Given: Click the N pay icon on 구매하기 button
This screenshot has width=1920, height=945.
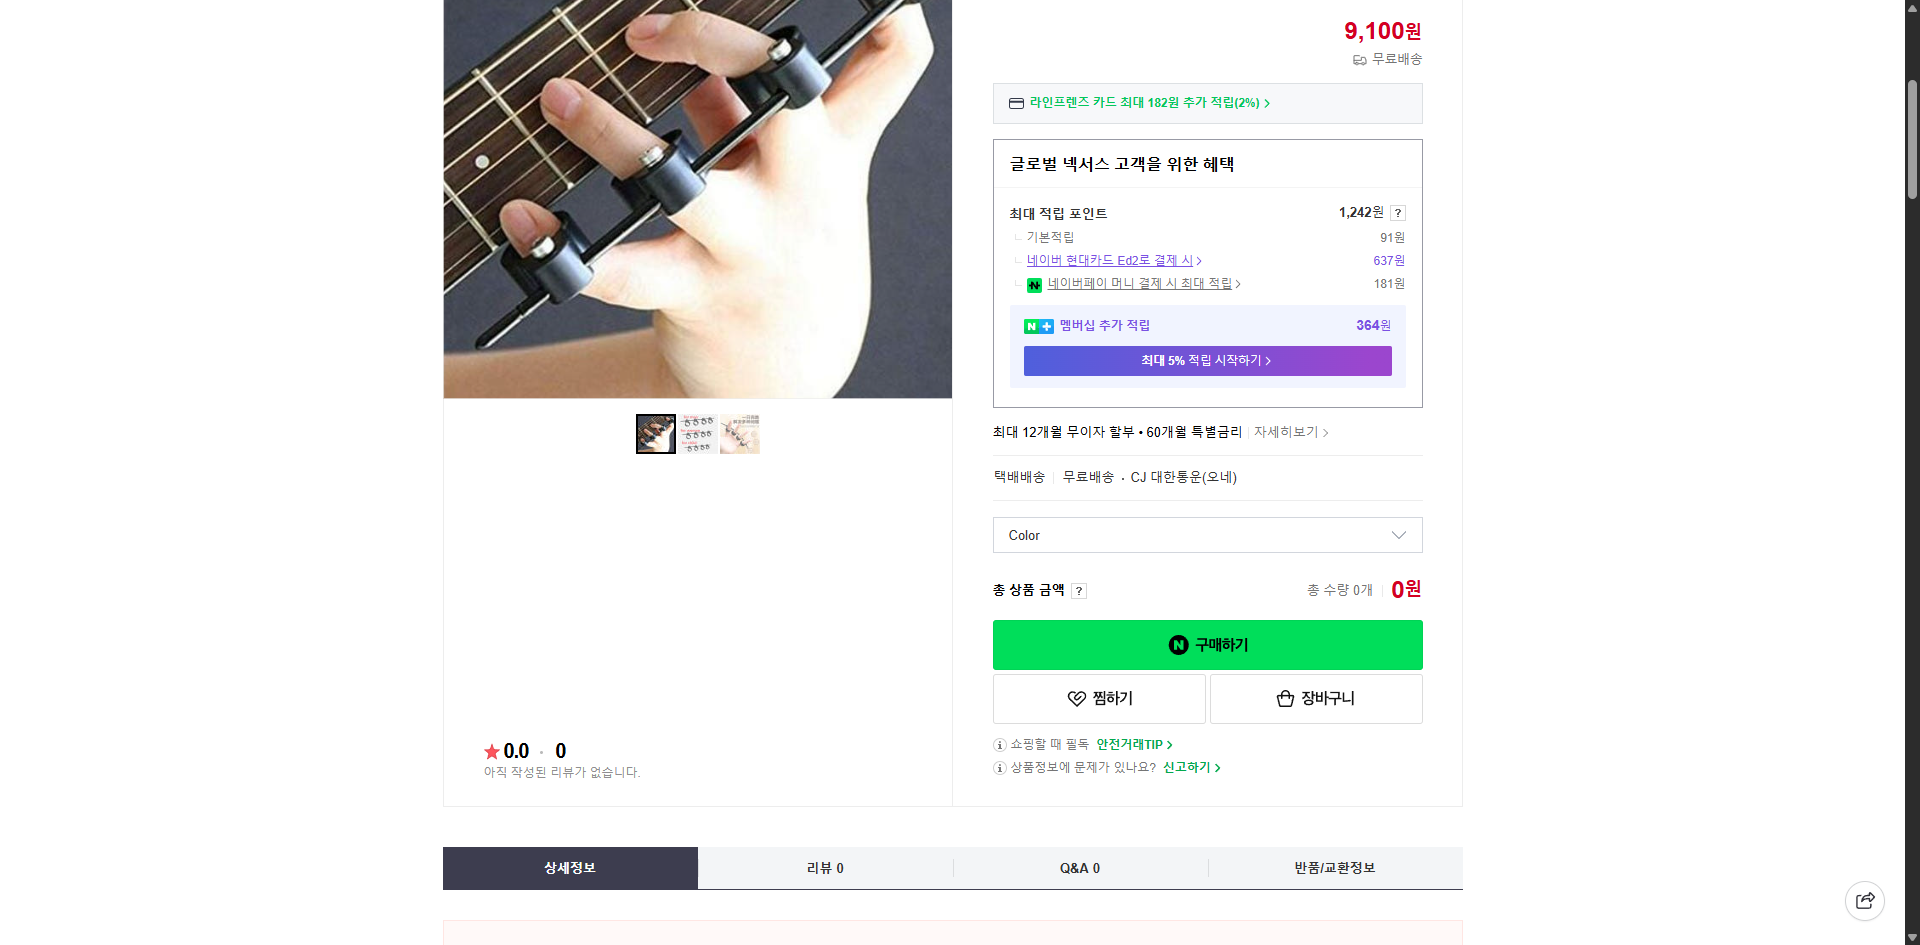Looking at the screenshot, I should [x=1178, y=644].
